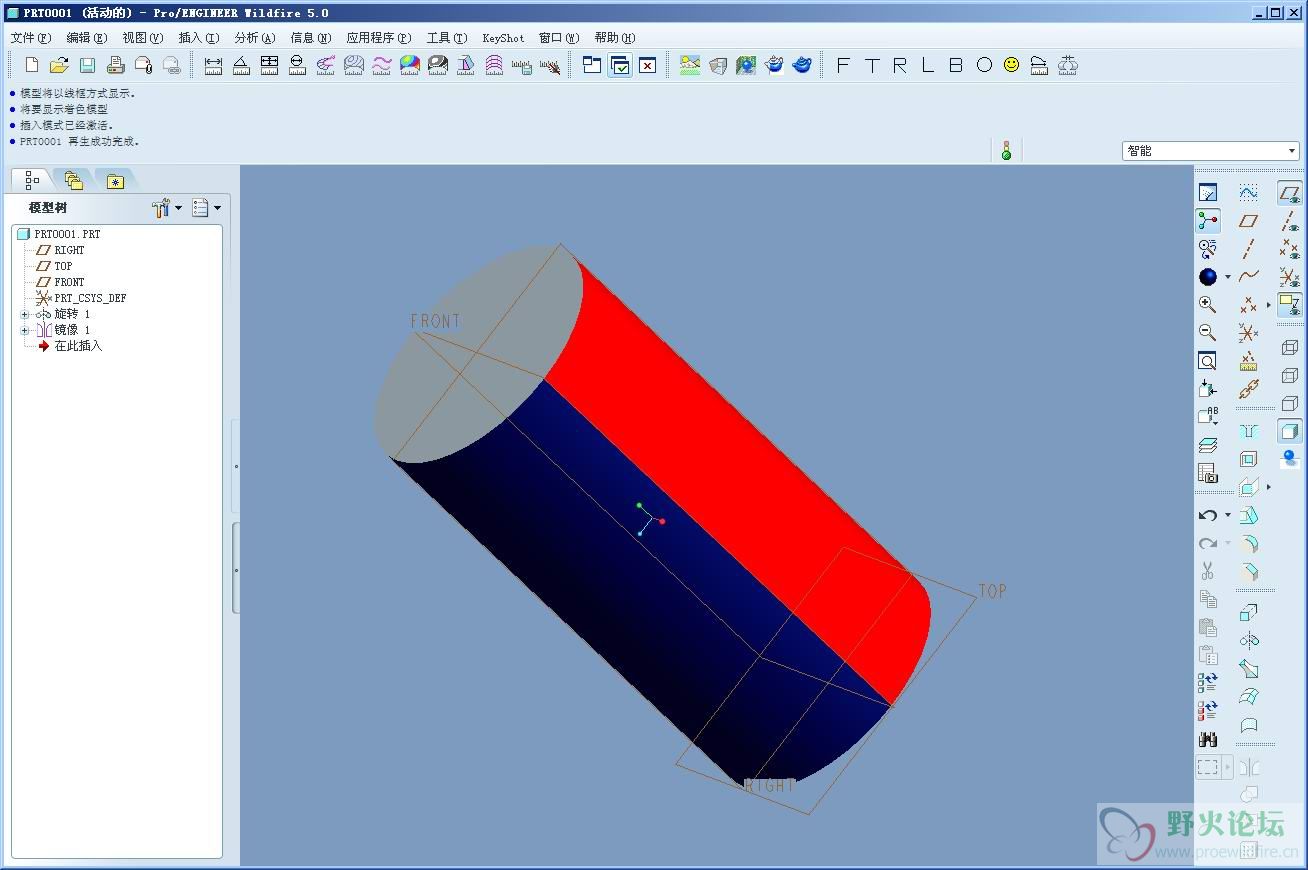The width and height of the screenshot is (1308, 870).
Task: Select the diameter measurement tool
Action: [x=297, y=65]
